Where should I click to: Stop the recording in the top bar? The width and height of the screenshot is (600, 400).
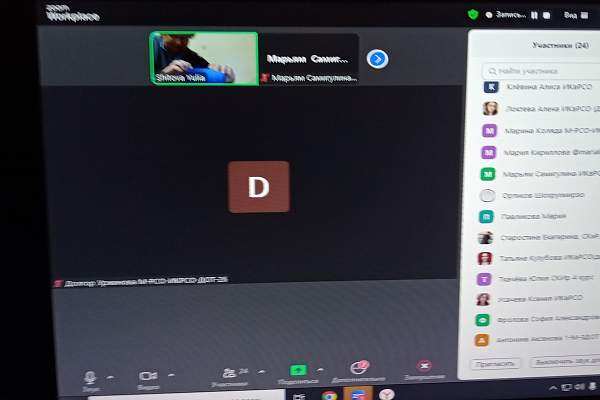(x=547, y=15)
